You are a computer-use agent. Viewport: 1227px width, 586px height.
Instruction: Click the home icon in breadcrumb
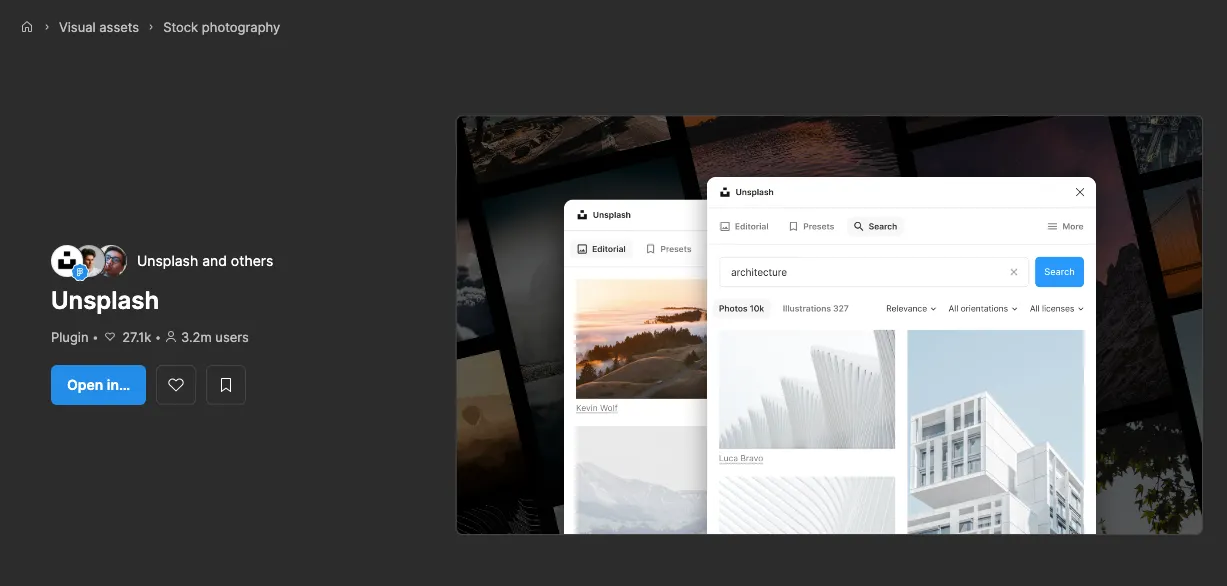coord(27,27)
